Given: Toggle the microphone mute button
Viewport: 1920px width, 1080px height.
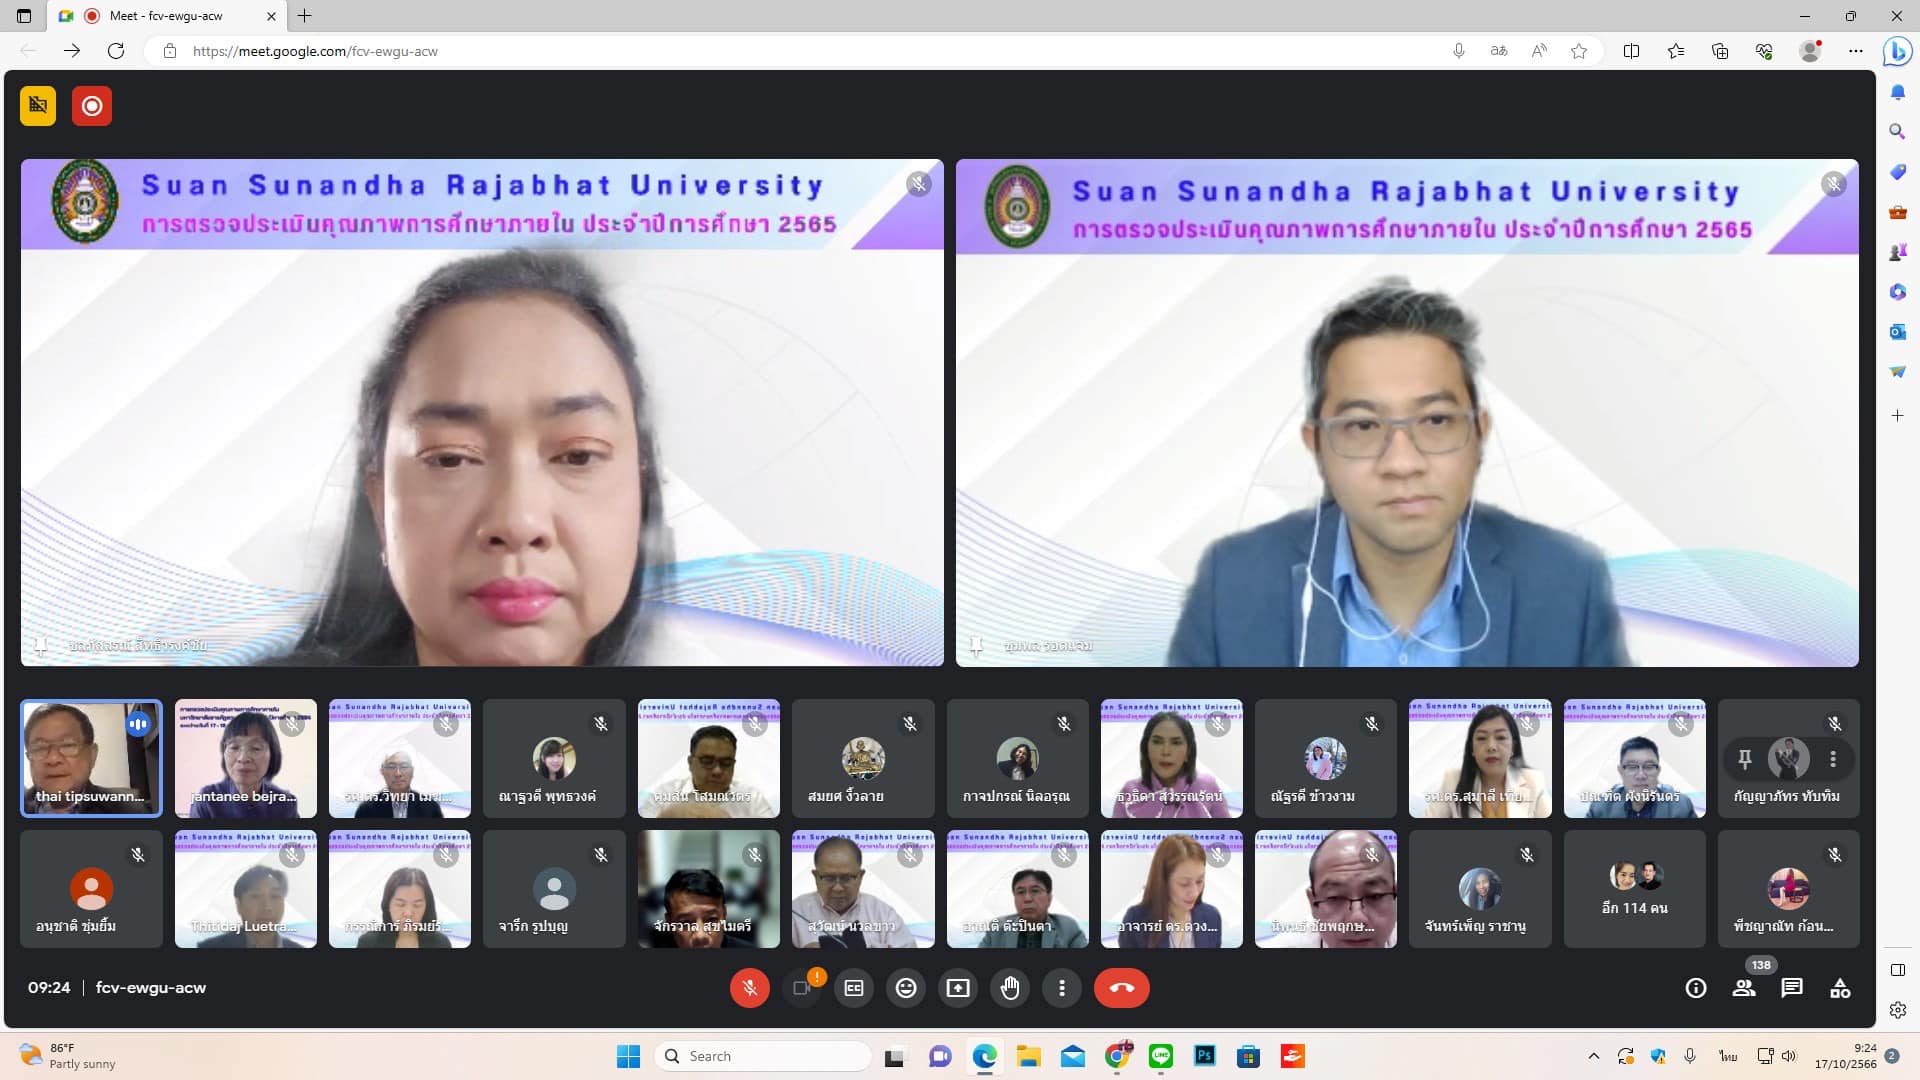Looking at the screenshot, I should (749, 988).
